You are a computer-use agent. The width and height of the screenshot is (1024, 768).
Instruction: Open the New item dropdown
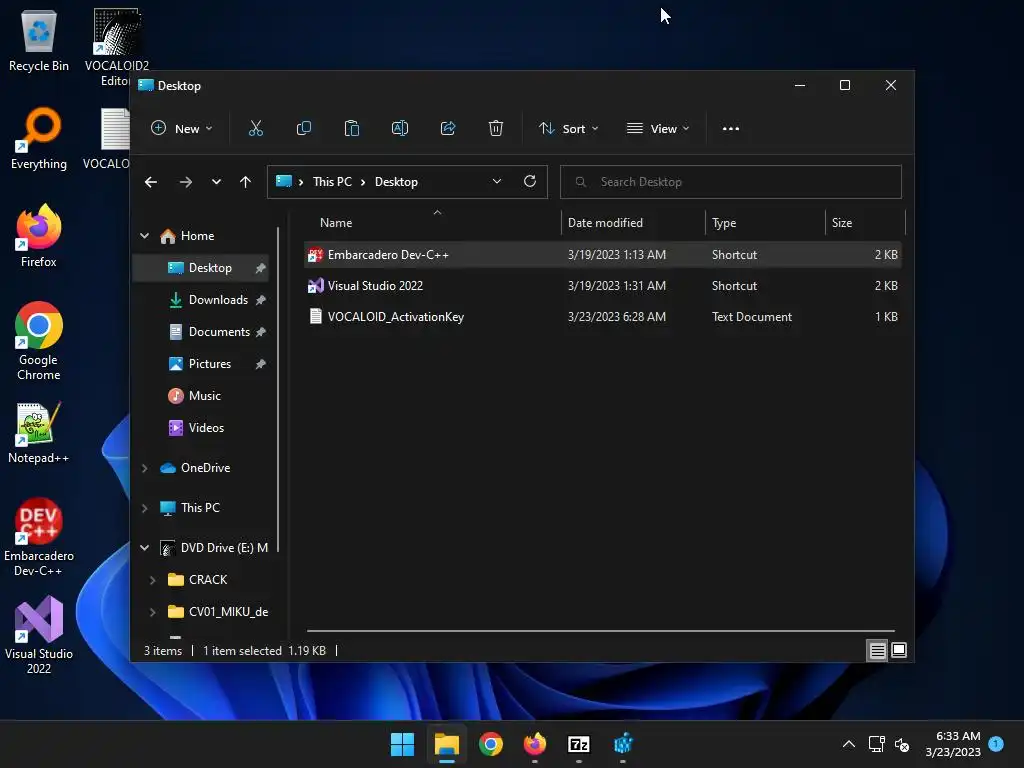pyautogui.click(x=182, y=129)
